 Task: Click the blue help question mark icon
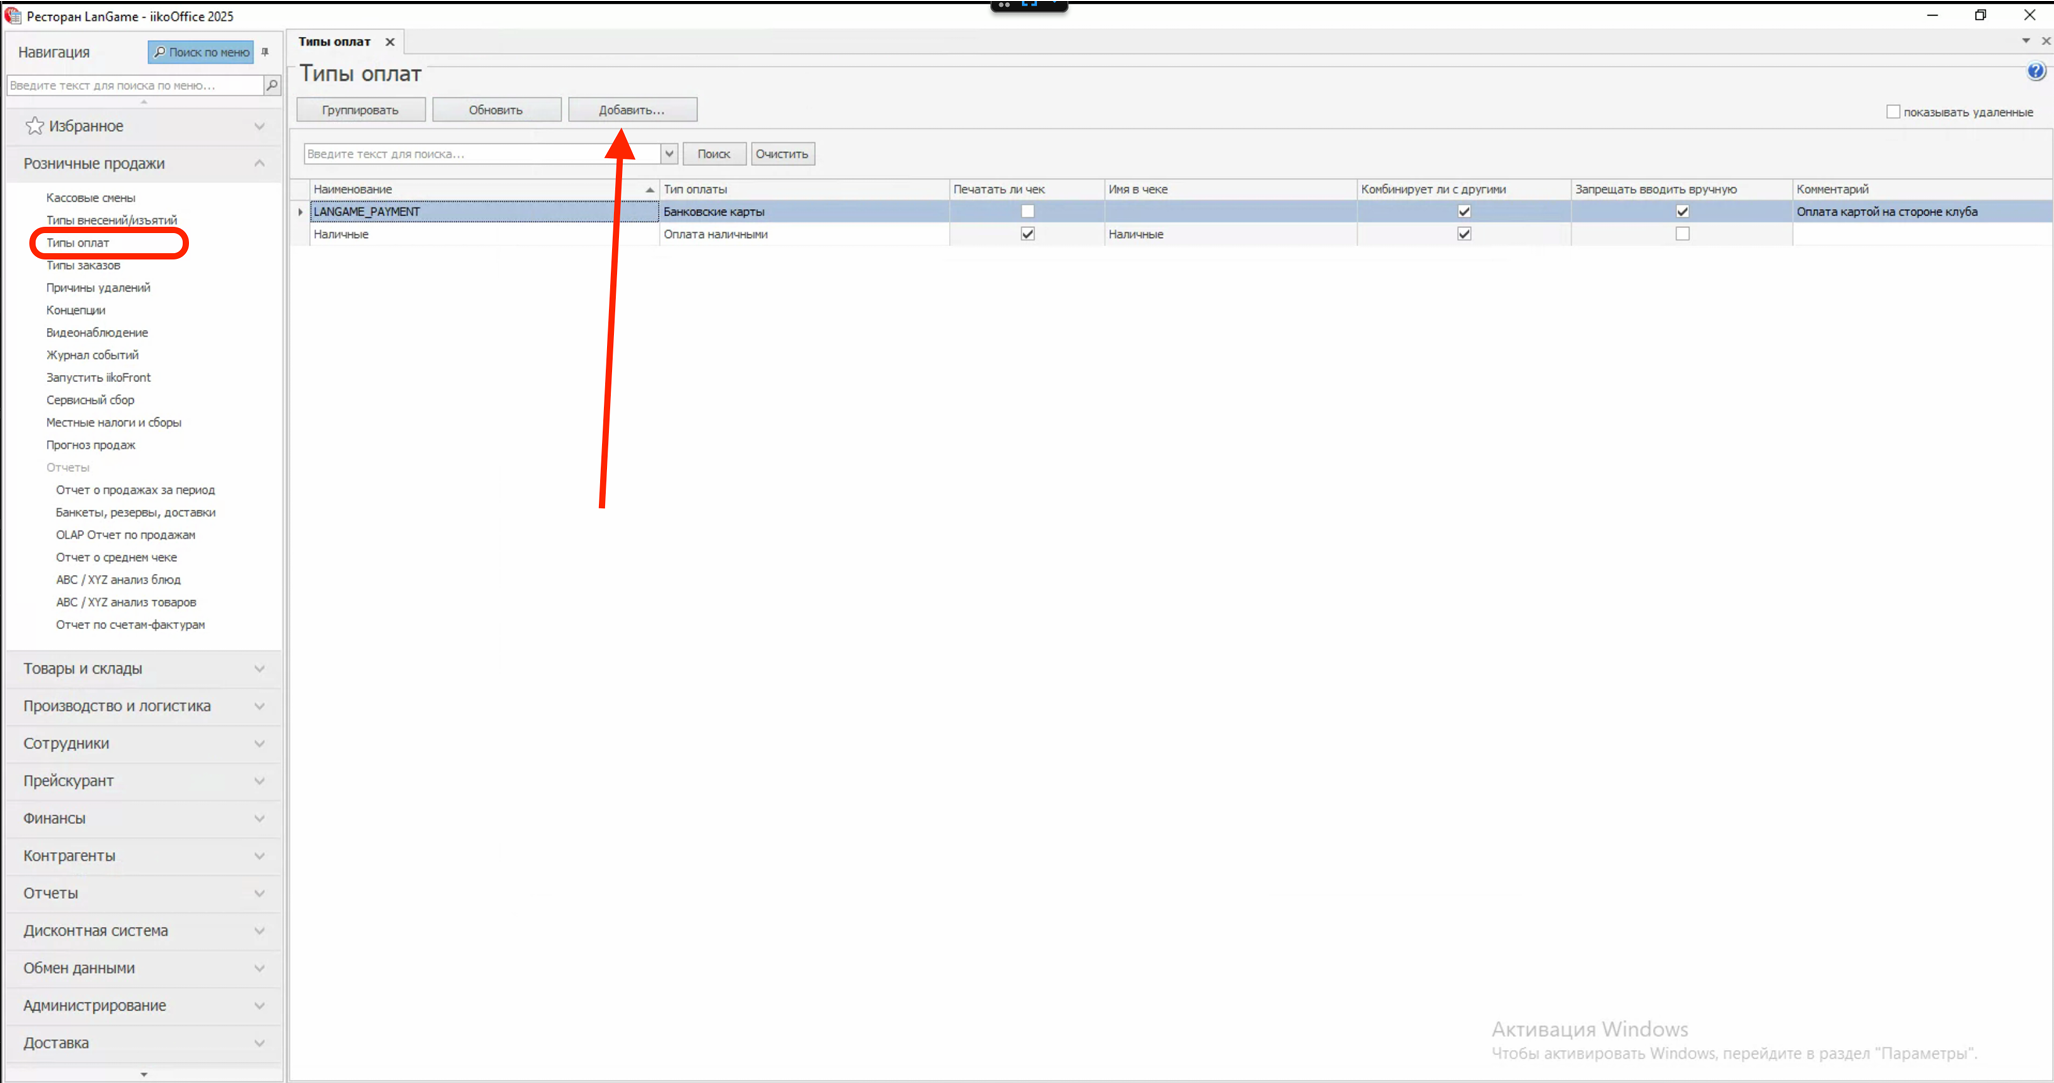(x=2036, y=71)
